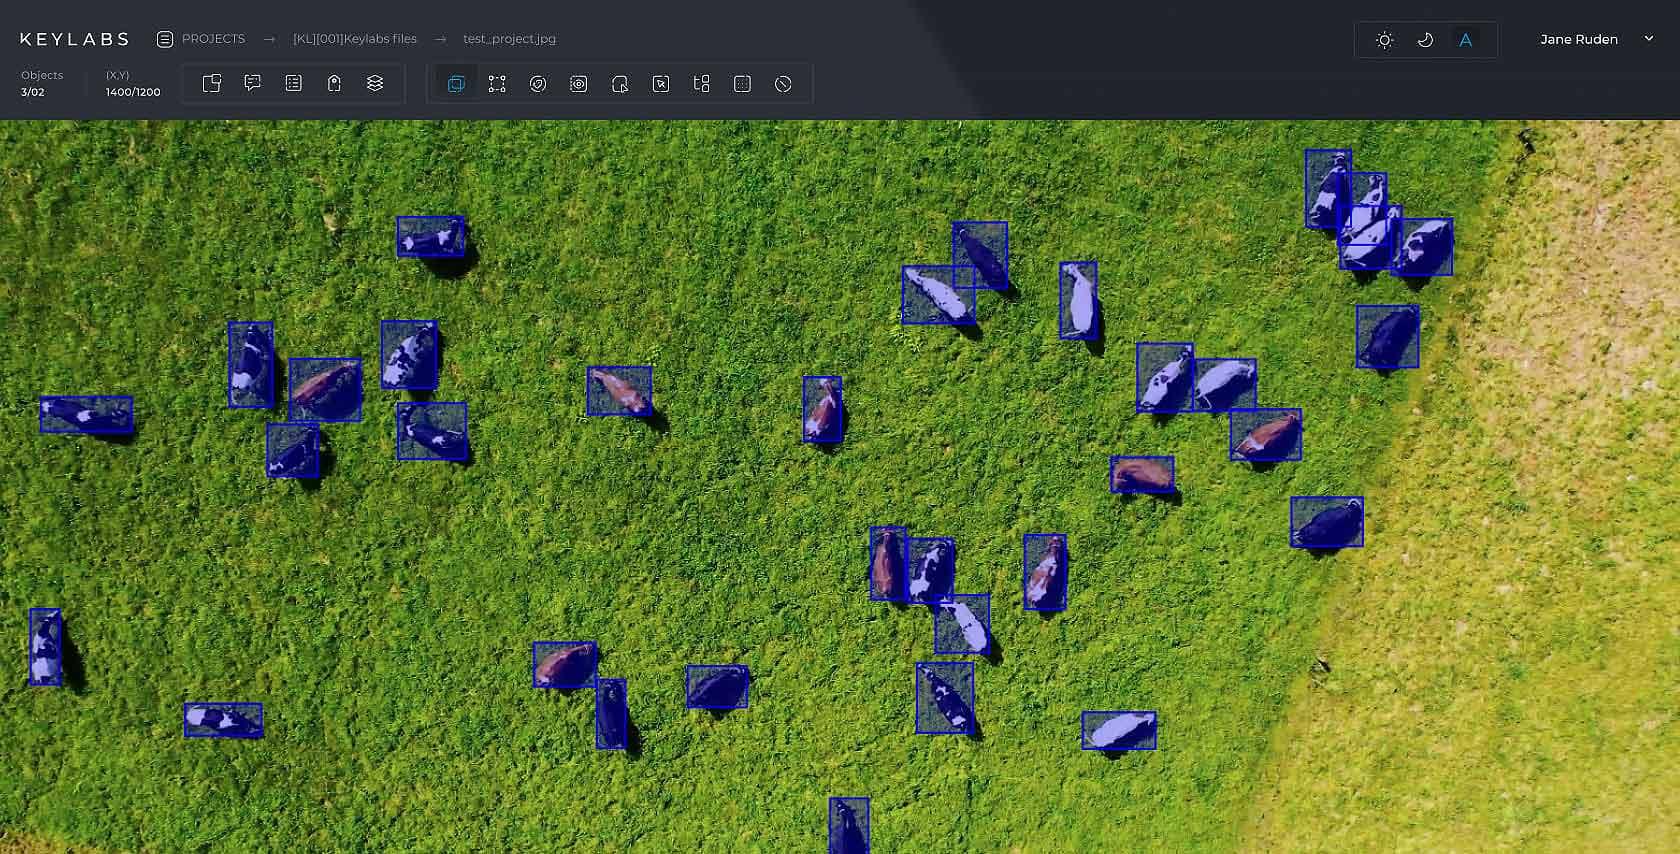Image resolution: width=1680 pixels, height=854 pixels.
Task: Click the Objects 3/02 counter
Action: coord(42,83)
